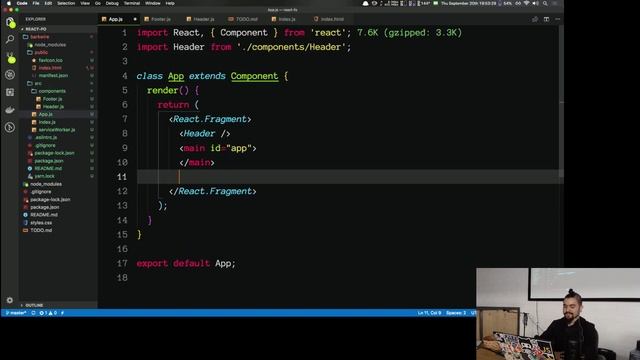Open the Edit menu

48,3
